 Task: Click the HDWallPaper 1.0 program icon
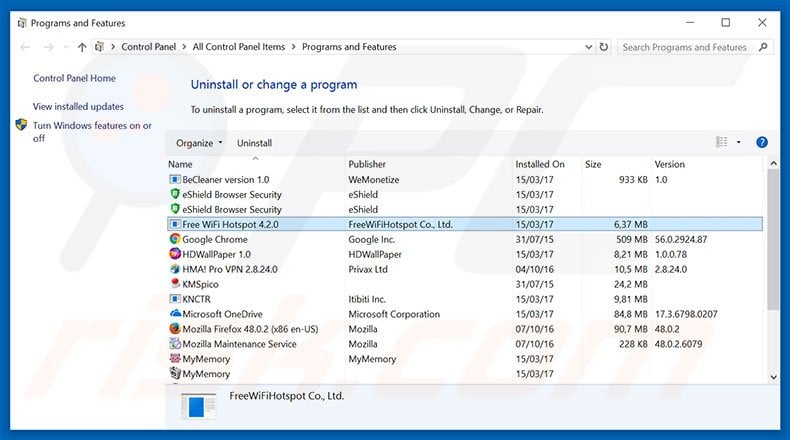pos(175,254)
